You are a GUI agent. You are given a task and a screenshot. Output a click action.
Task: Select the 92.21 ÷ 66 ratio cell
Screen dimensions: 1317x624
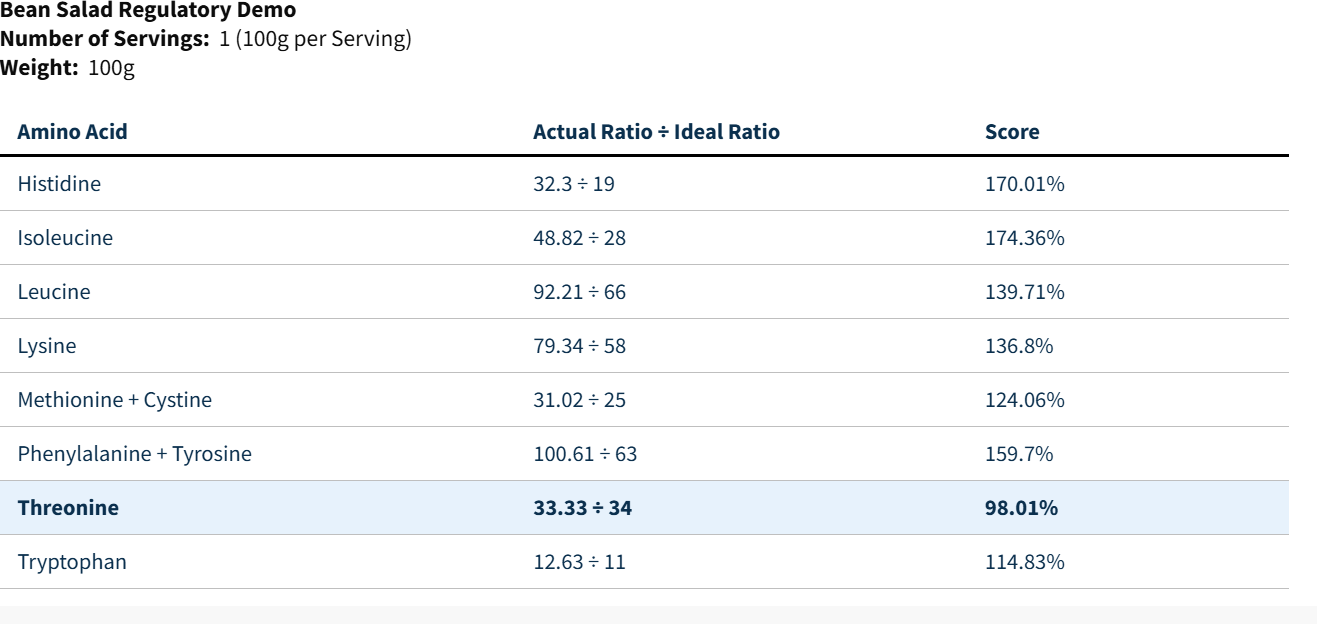580,292
